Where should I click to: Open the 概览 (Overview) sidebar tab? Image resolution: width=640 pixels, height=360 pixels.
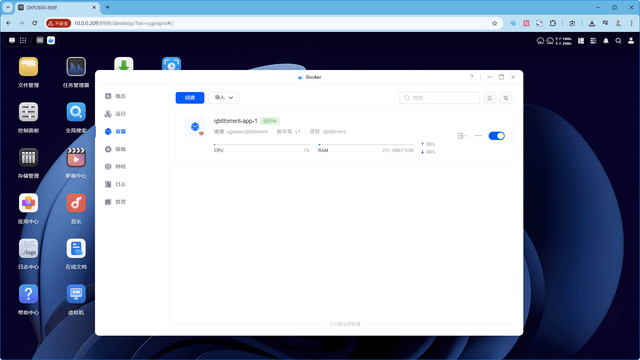pyautogui.click(x=116, y=96)
